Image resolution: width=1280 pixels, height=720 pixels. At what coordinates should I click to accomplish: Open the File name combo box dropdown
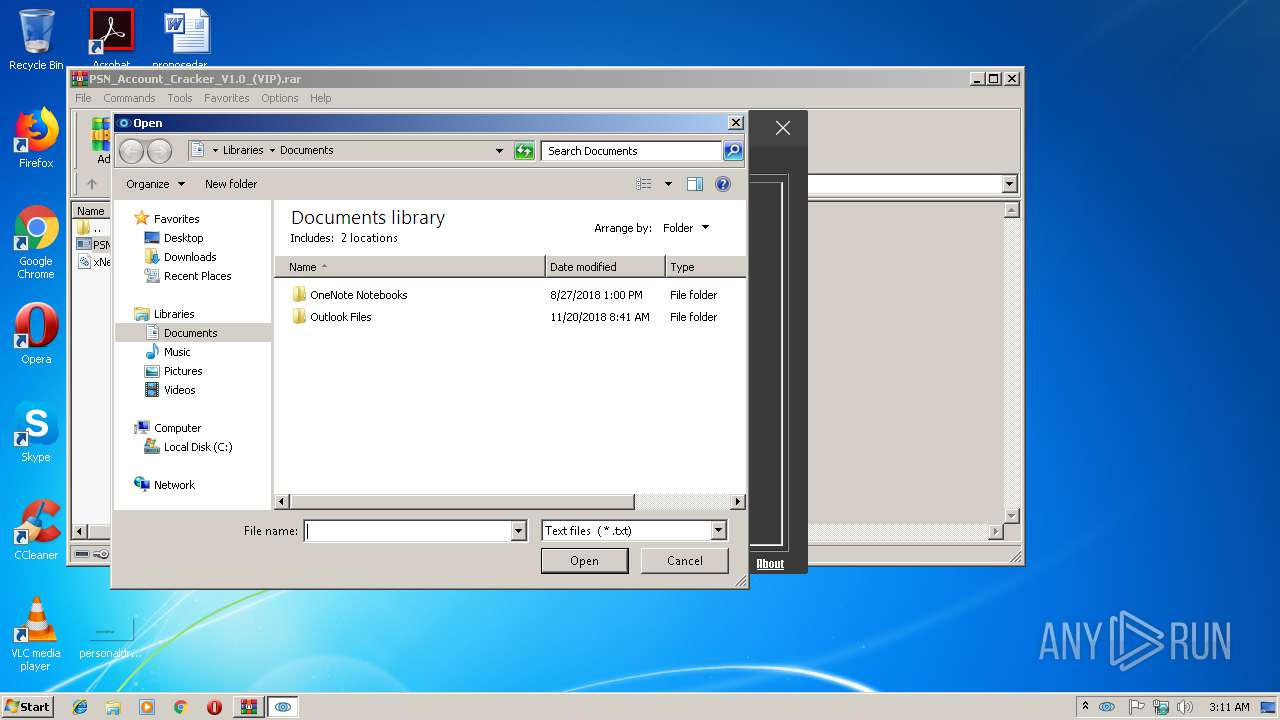pos(518,531)
